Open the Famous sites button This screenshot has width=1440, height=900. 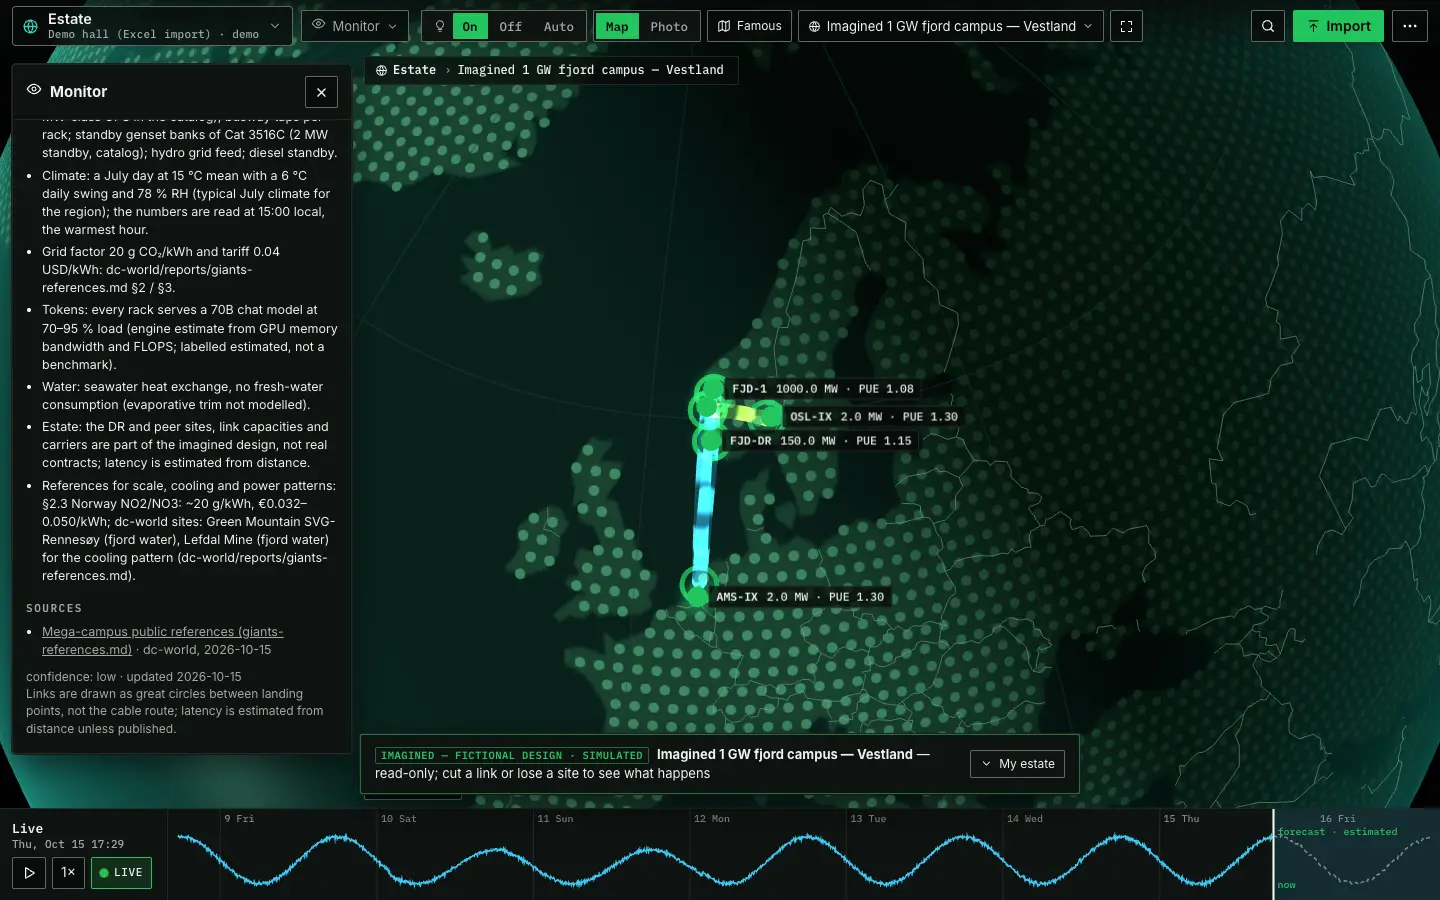[750, 26]
